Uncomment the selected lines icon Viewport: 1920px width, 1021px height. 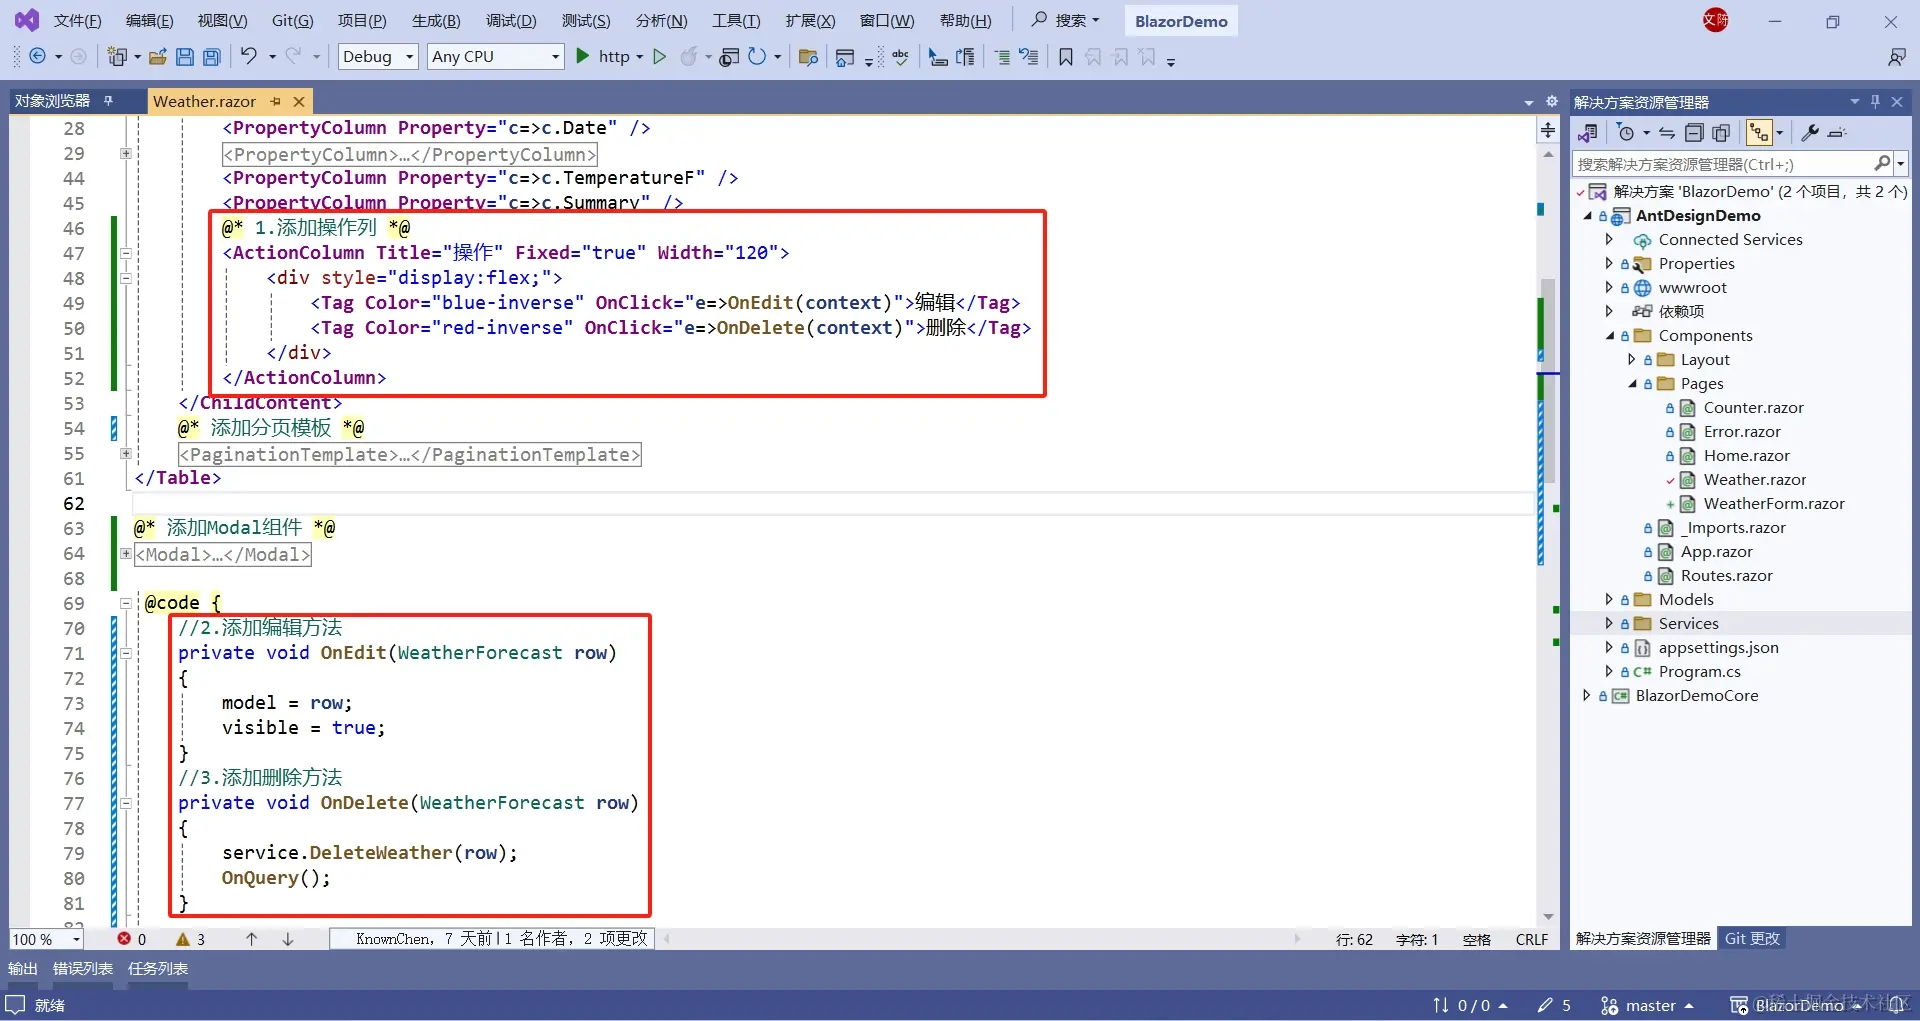click(x=1029, y=57)
